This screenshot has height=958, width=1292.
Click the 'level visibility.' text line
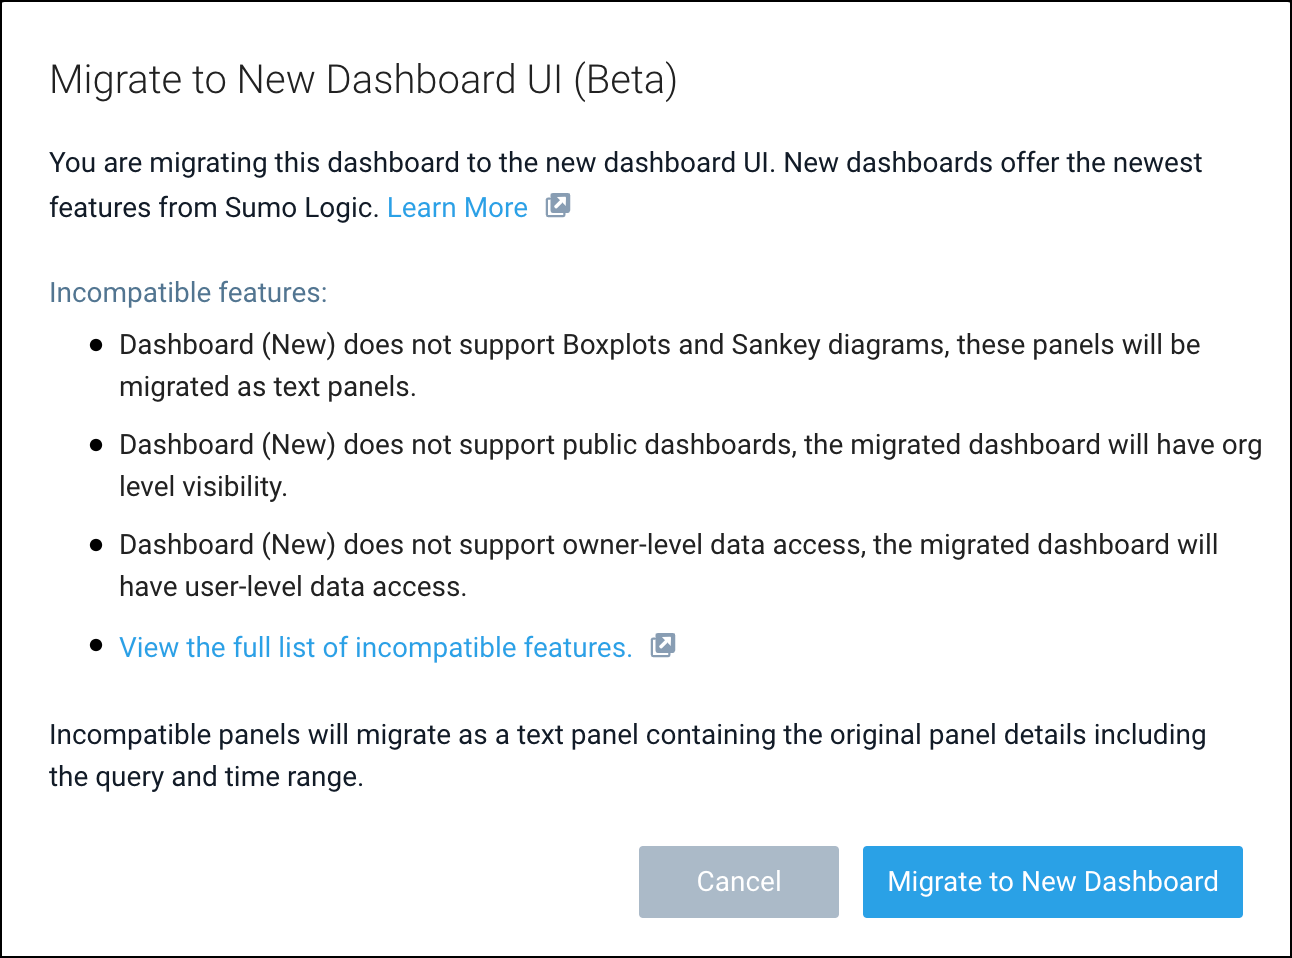[x=203, y=487]
